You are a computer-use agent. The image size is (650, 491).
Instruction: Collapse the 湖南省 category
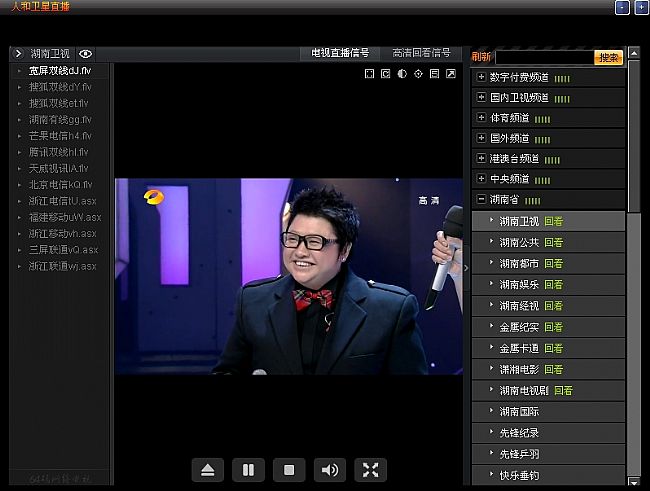click(x=481, y=199)
